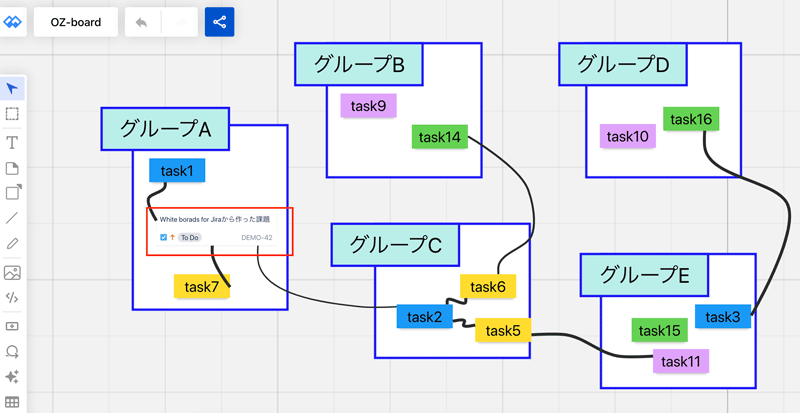
Task: Select the task9 sticky note
Action: click(368, 106)
